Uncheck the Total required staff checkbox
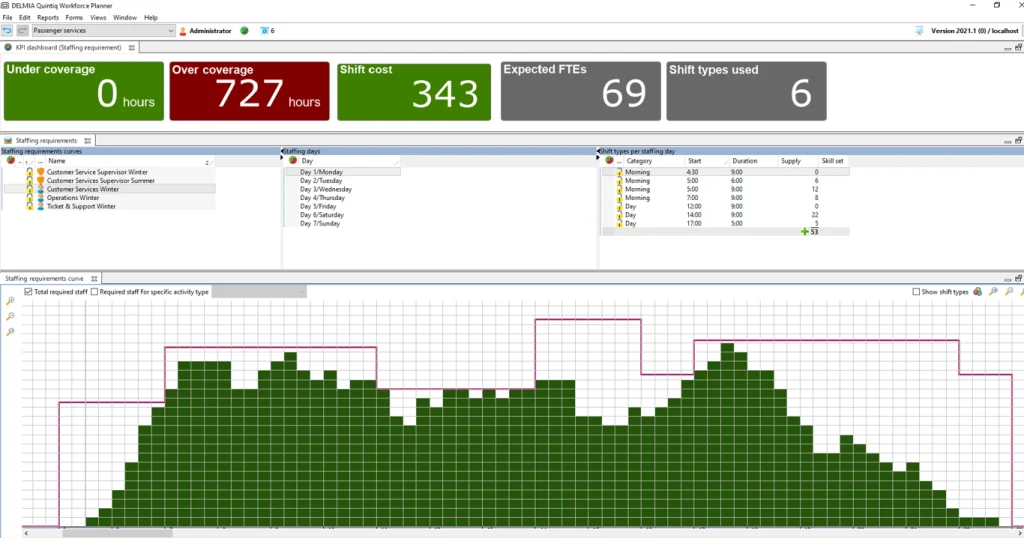The width and height of the screenshot is (1024, 538). (x=27, y=292)
